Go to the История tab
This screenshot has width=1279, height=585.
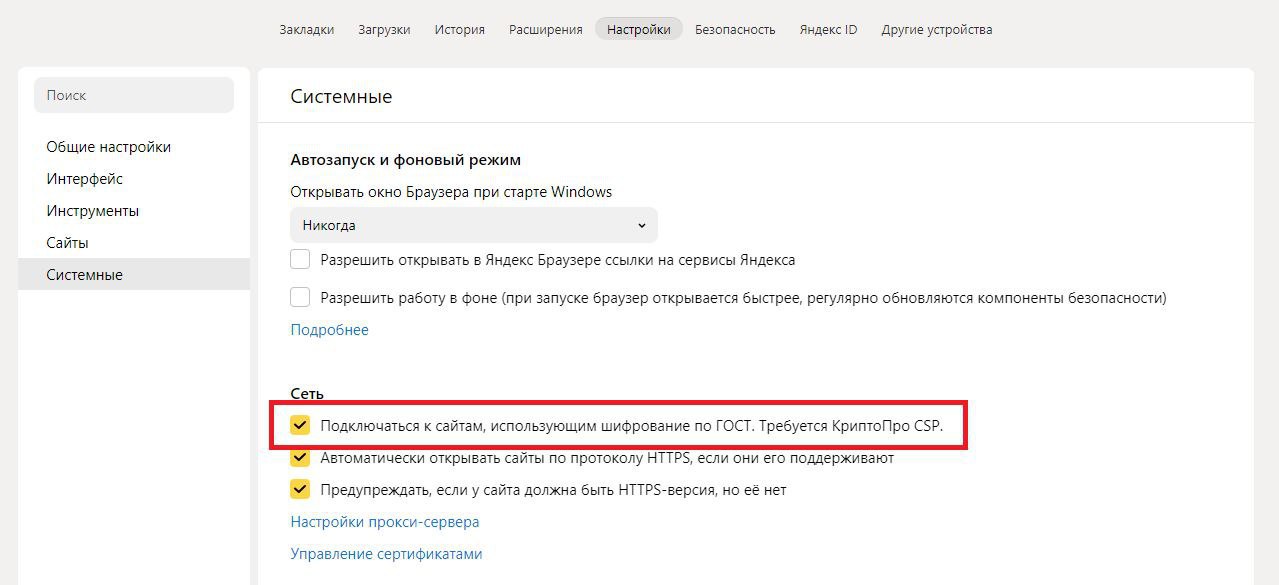(460, 29)
